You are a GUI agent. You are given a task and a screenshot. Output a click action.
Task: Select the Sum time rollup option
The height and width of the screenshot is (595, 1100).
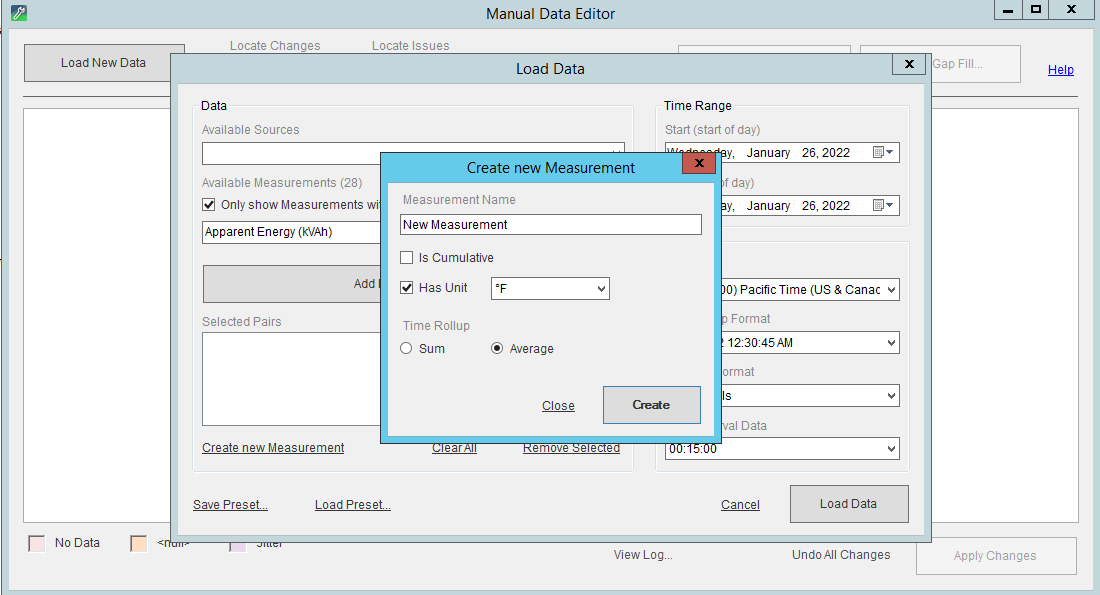coord(406,349)
